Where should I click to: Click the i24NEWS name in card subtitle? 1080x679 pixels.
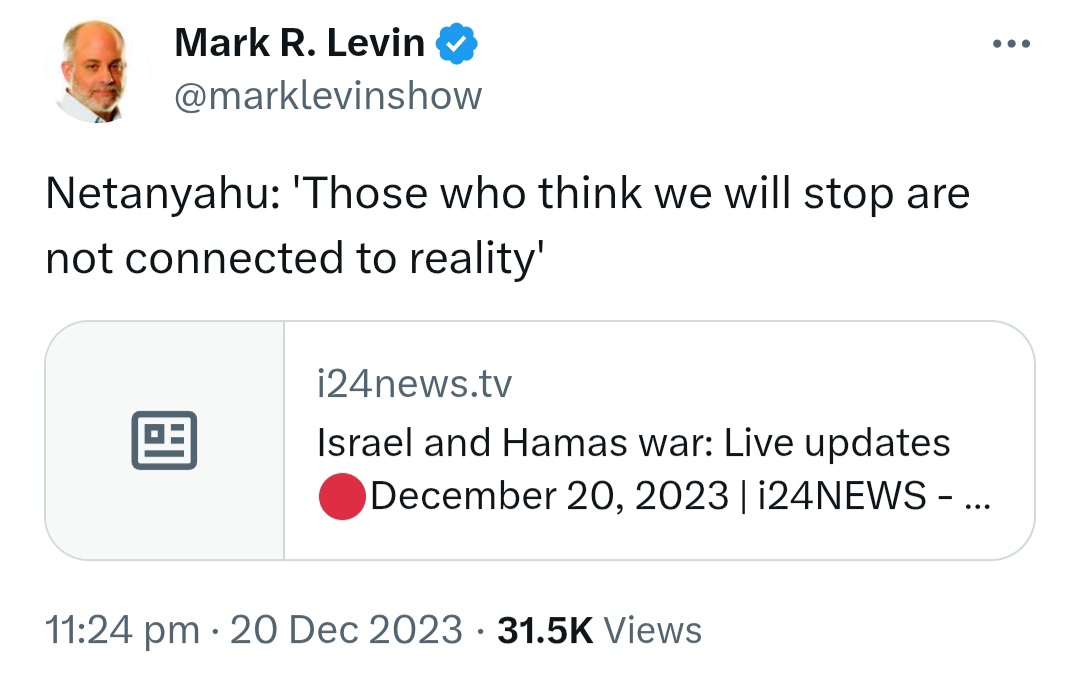tap(842, 496)
